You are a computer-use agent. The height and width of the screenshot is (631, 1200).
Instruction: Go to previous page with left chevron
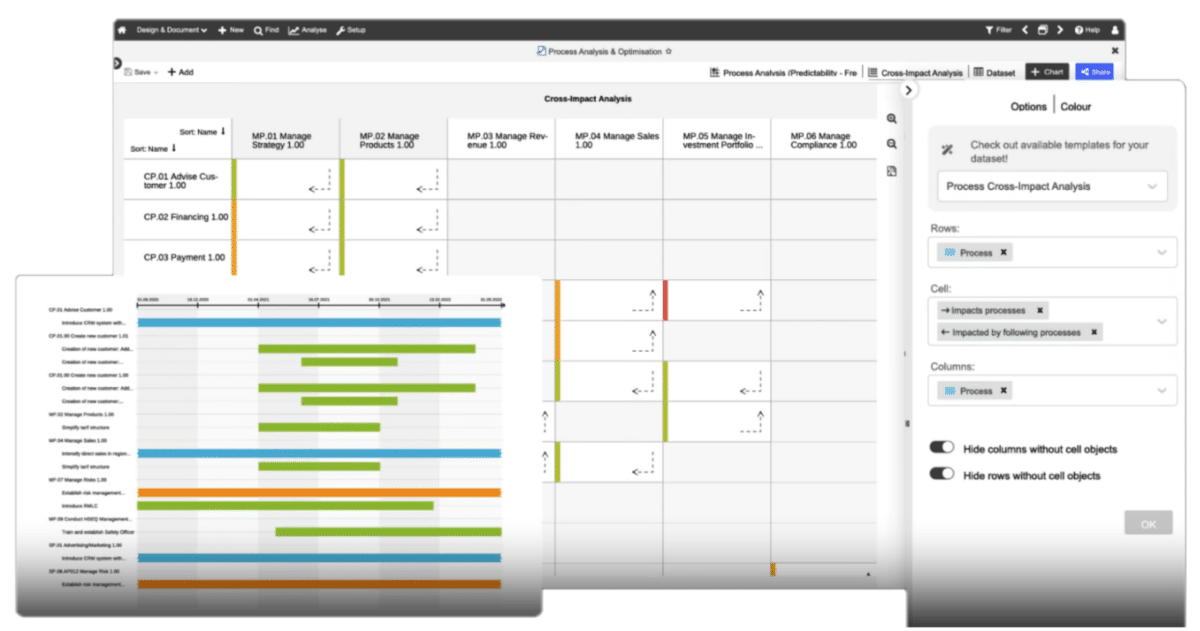[1025, 30]
